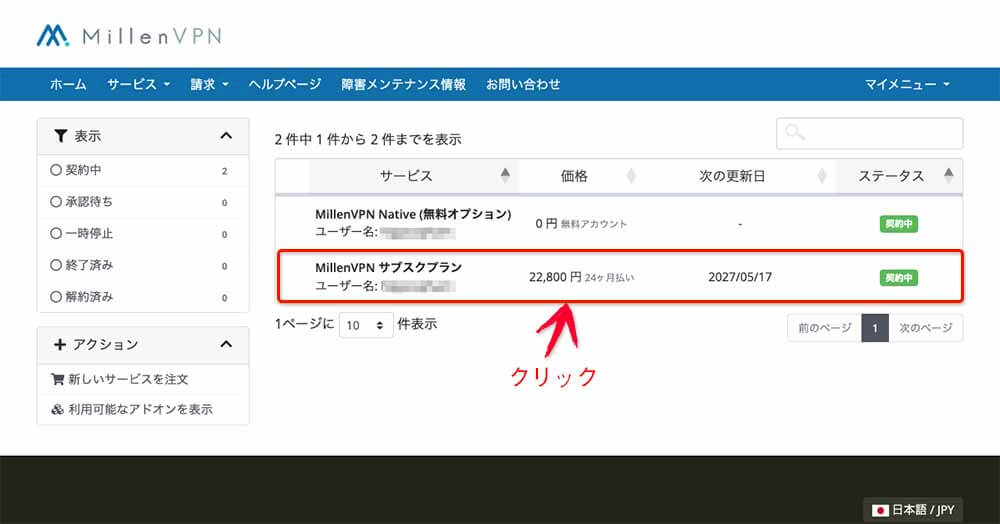Click the shopping cart icon for 新しいサービスを注文

point(57,379)
